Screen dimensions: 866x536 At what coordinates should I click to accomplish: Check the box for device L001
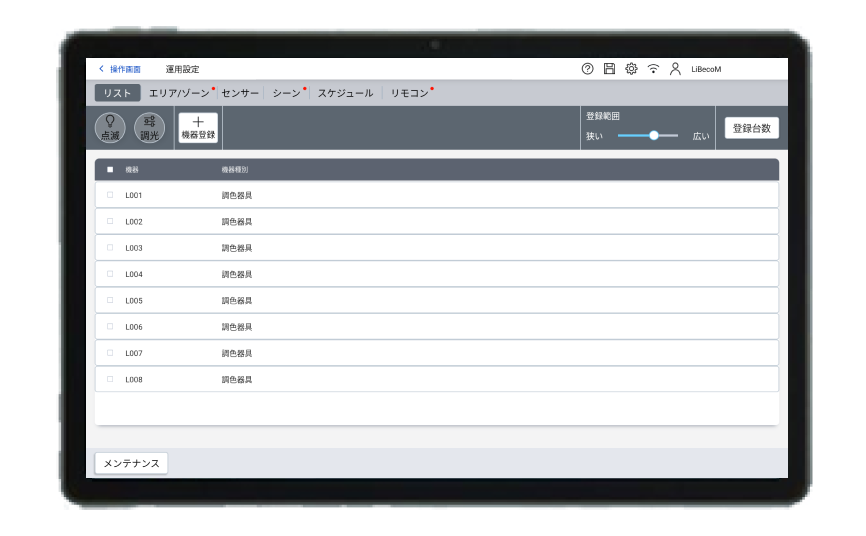point(110,195)
